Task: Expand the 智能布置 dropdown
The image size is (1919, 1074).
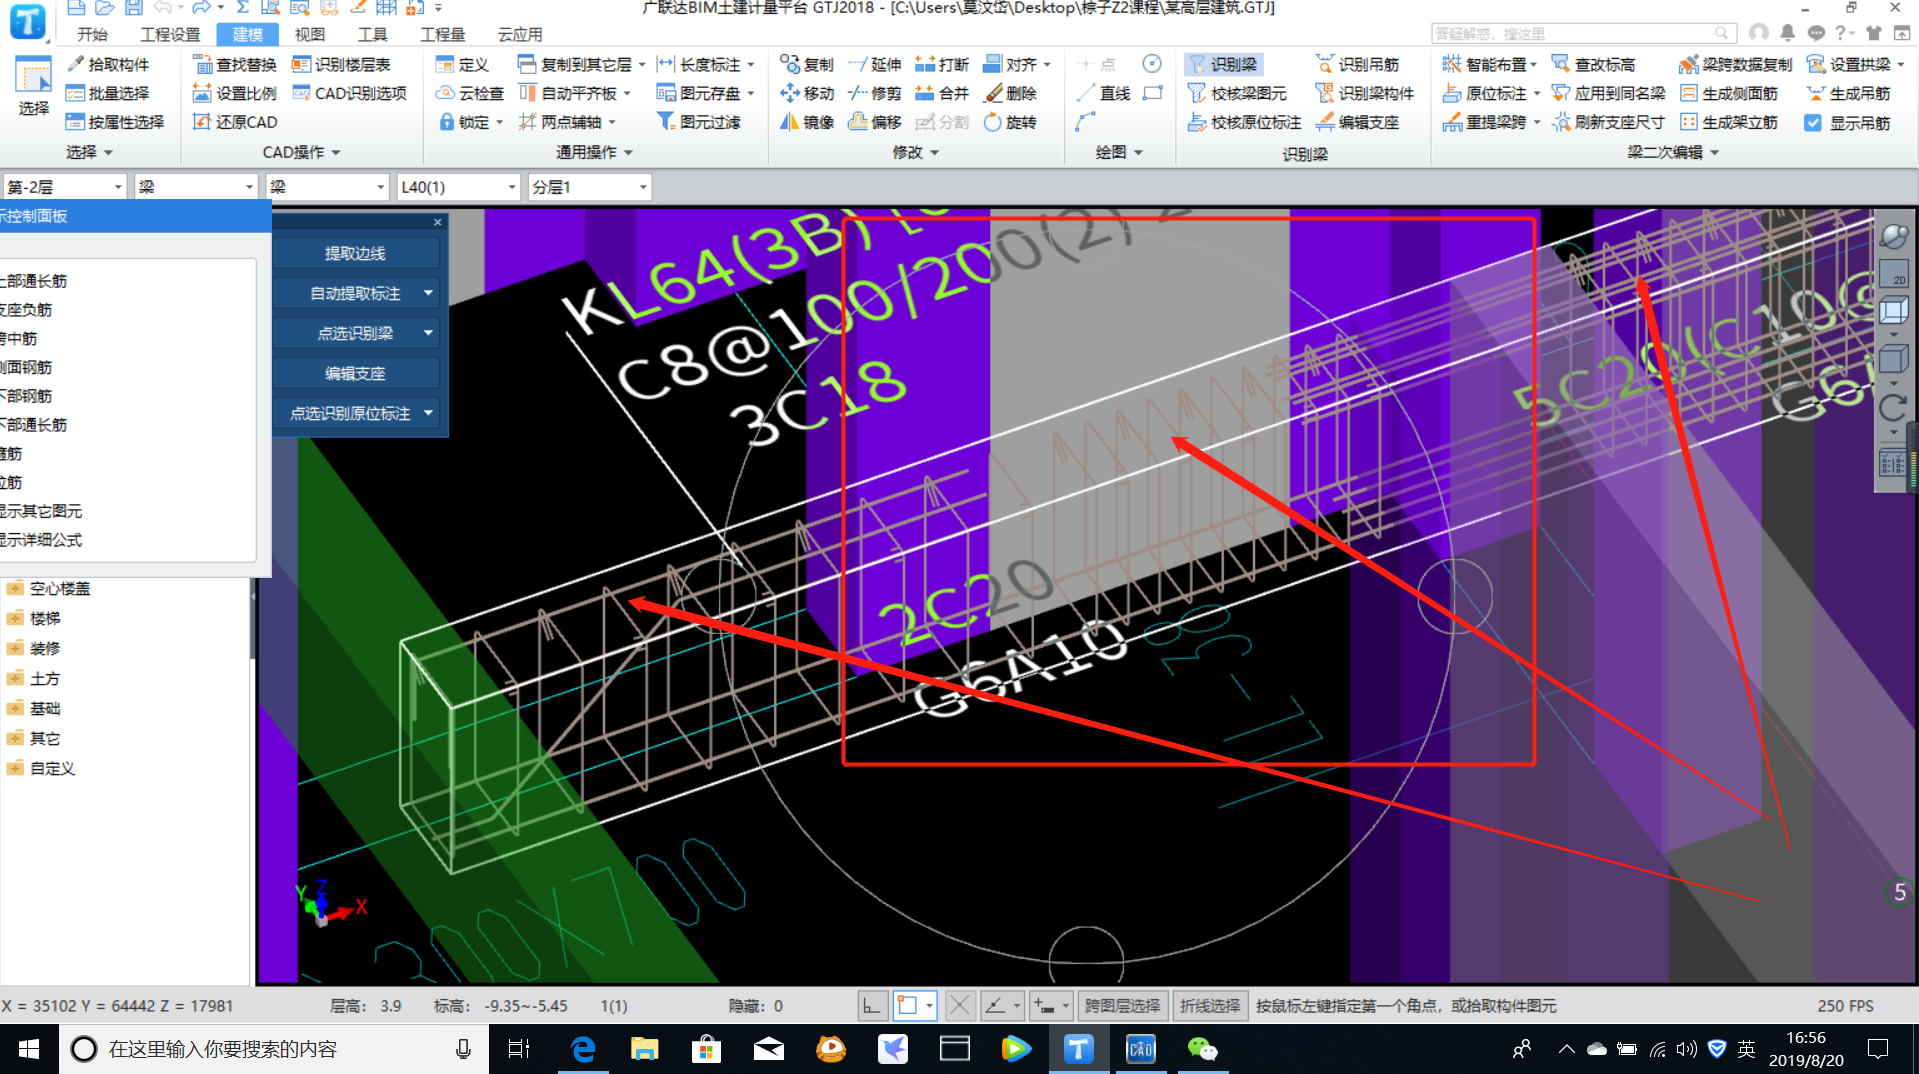Action: coord(1533,65)
